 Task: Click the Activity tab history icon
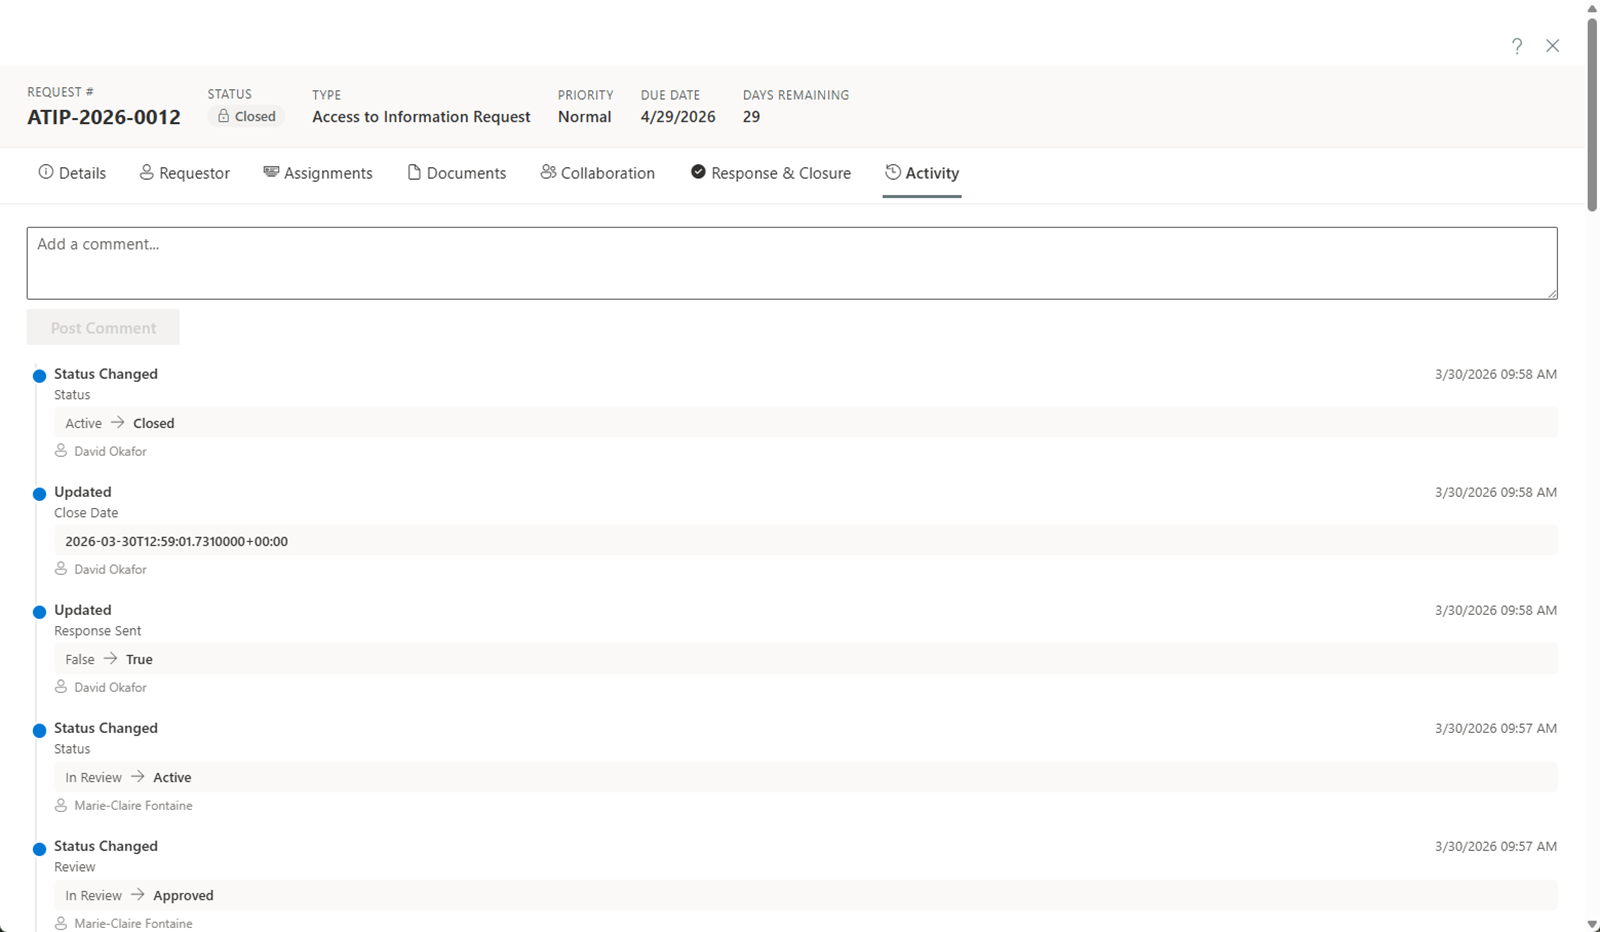(893, 172)
